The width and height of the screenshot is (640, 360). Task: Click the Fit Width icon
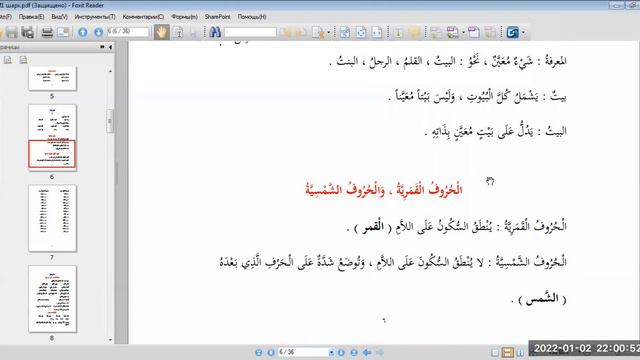(x=377, y=32)
